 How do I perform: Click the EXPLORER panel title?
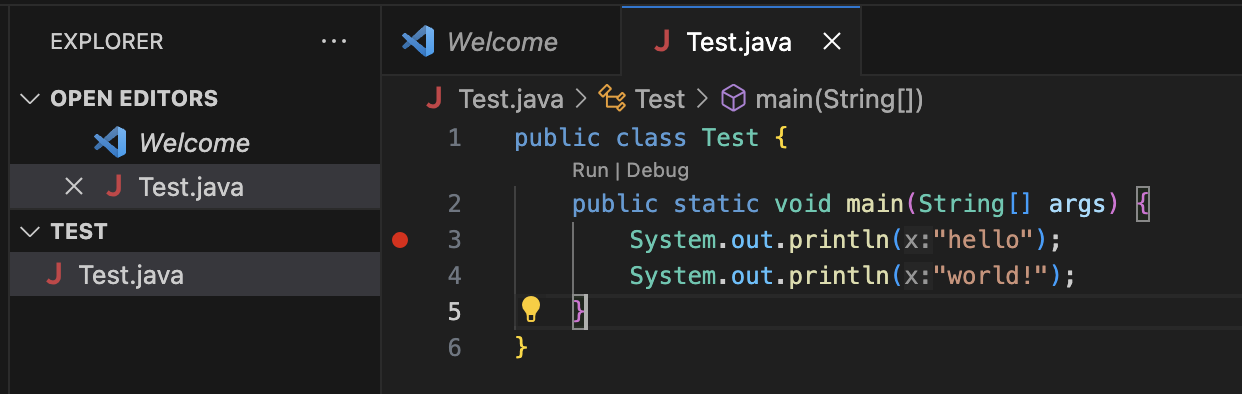[106, 42]
